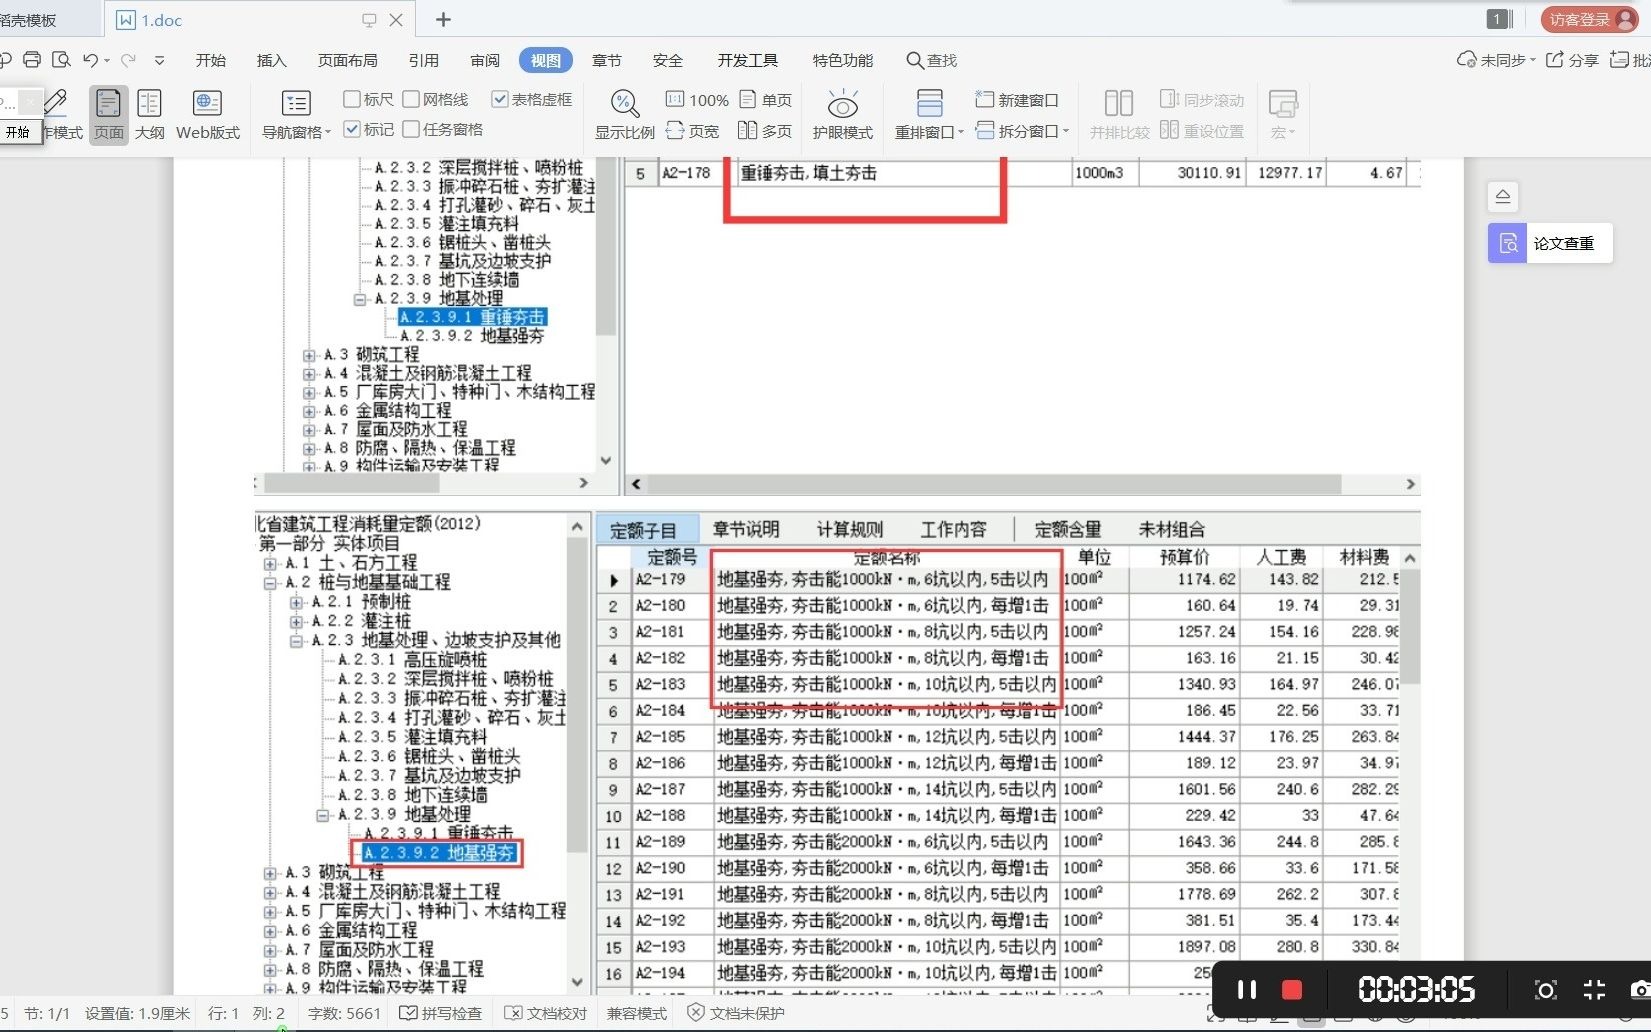Stop the screen recording
The height and width of the screenshot is (1032, 1651).
(1292, 990)
